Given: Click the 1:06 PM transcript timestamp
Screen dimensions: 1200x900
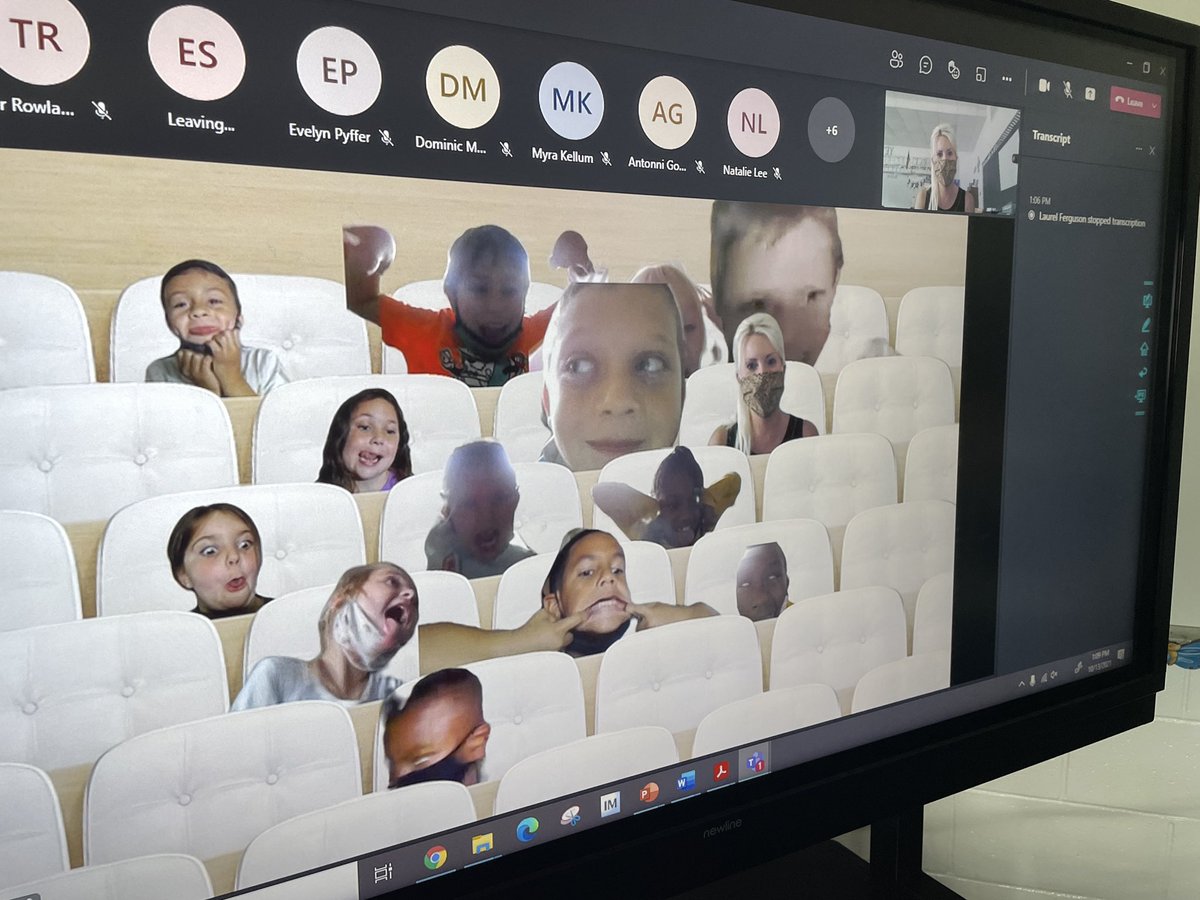Looking at the screenshot, I should point(1041,201).
